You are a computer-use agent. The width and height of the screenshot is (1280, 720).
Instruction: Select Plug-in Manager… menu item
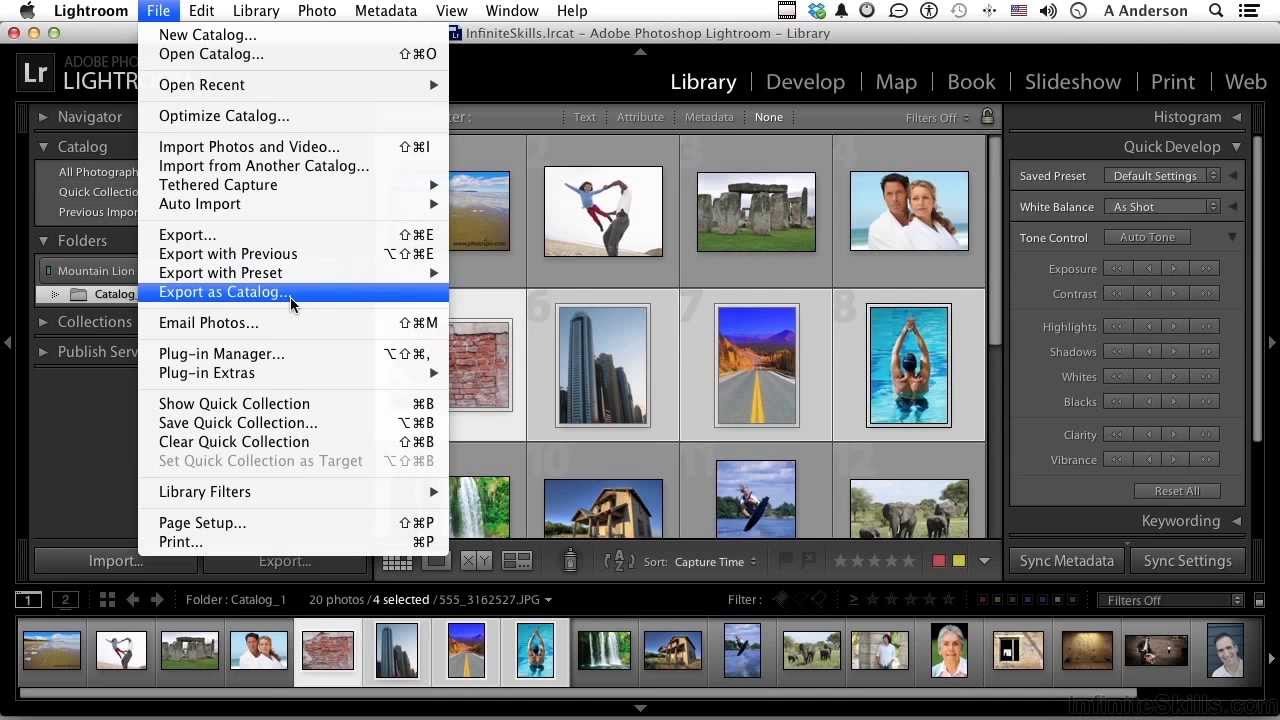293,354
